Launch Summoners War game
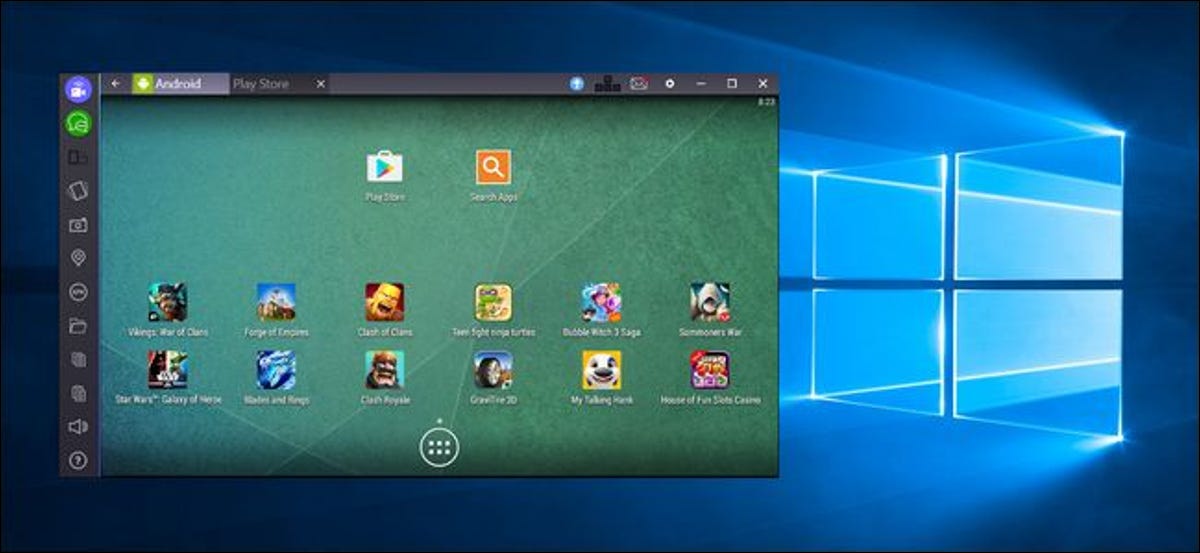Viewport: 1200px width, 553px height. click(710, 302)
